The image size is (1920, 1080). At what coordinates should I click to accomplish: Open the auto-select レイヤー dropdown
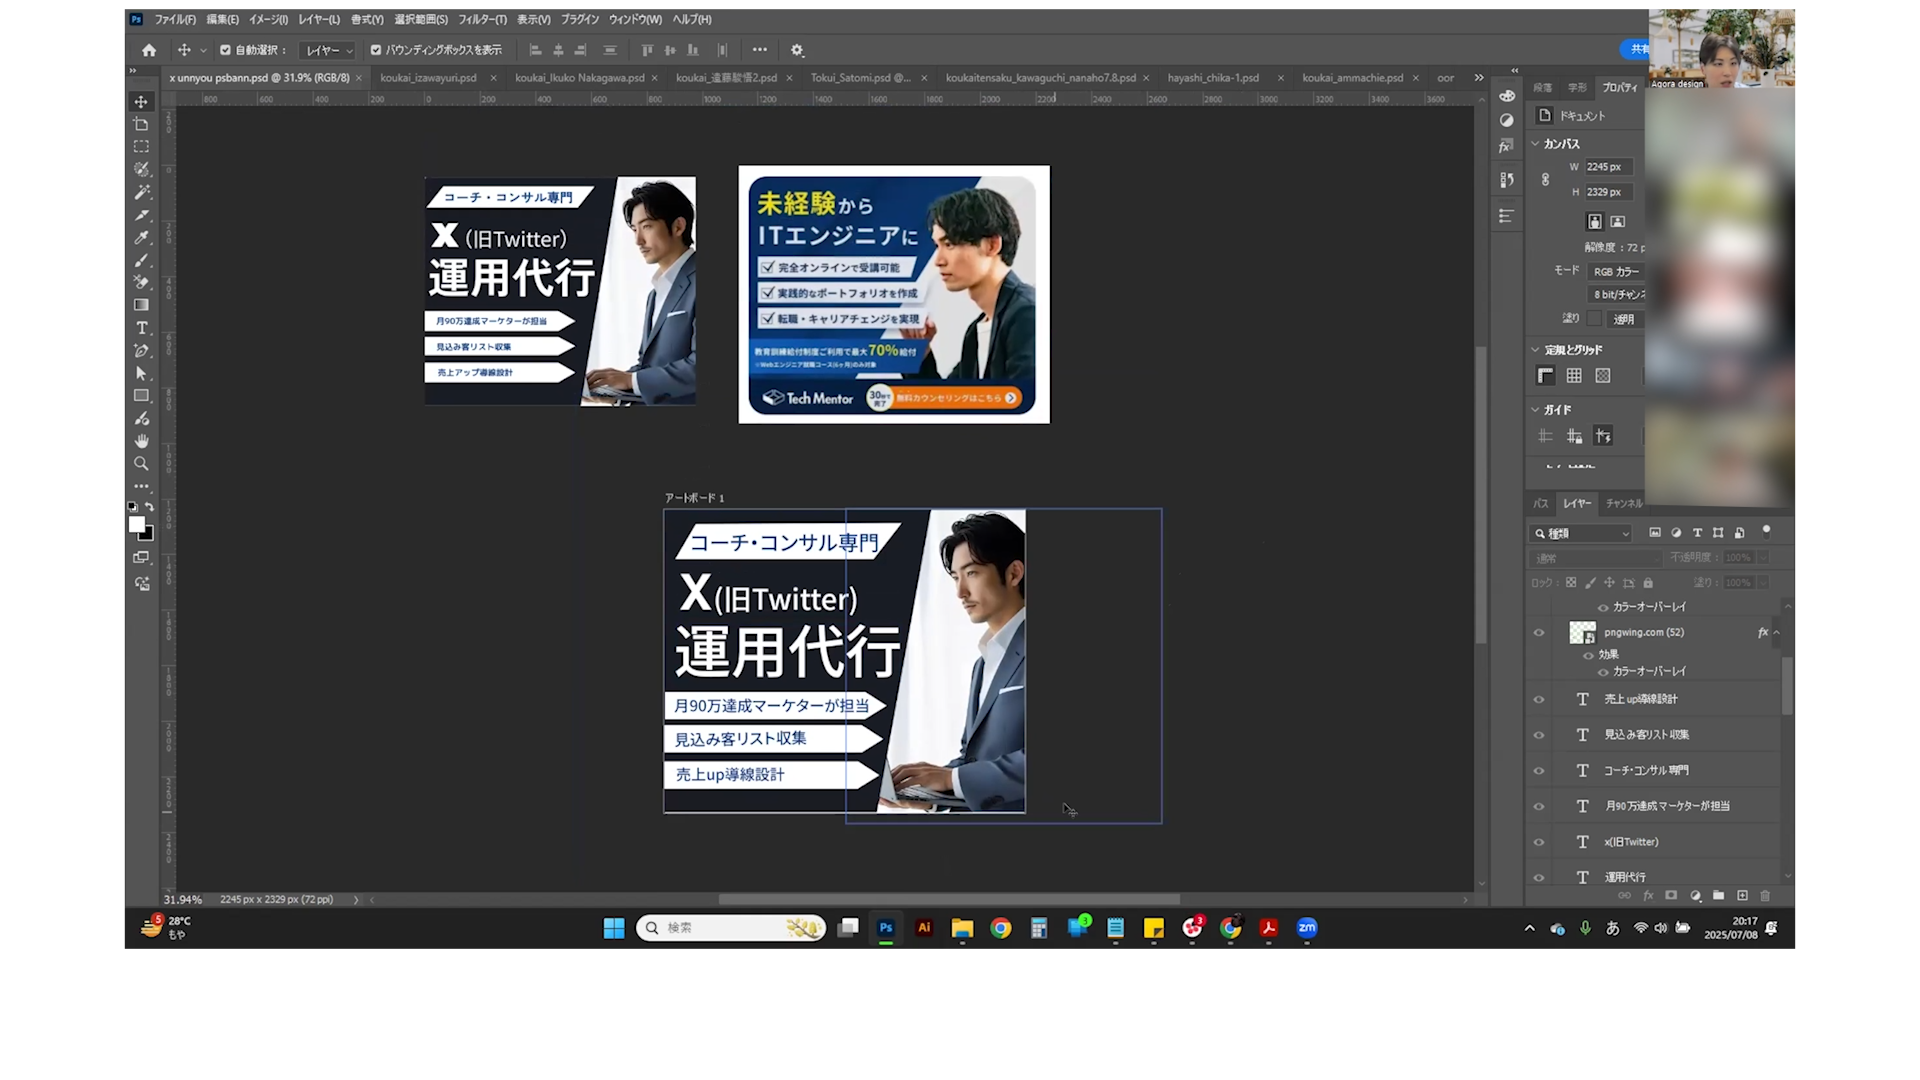point(329,50)
